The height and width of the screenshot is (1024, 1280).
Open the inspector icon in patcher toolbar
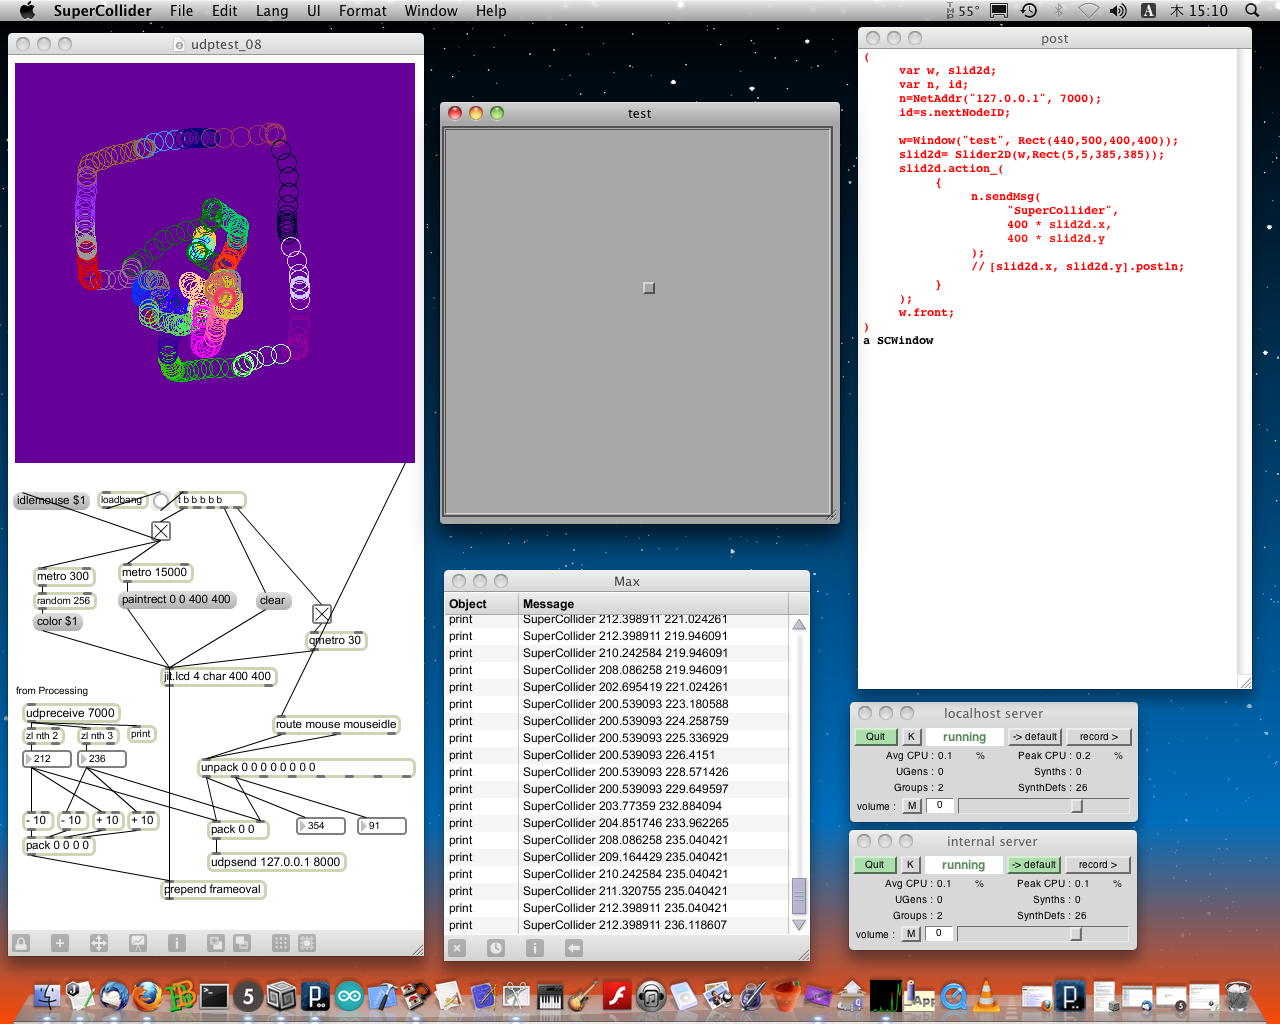177,943
